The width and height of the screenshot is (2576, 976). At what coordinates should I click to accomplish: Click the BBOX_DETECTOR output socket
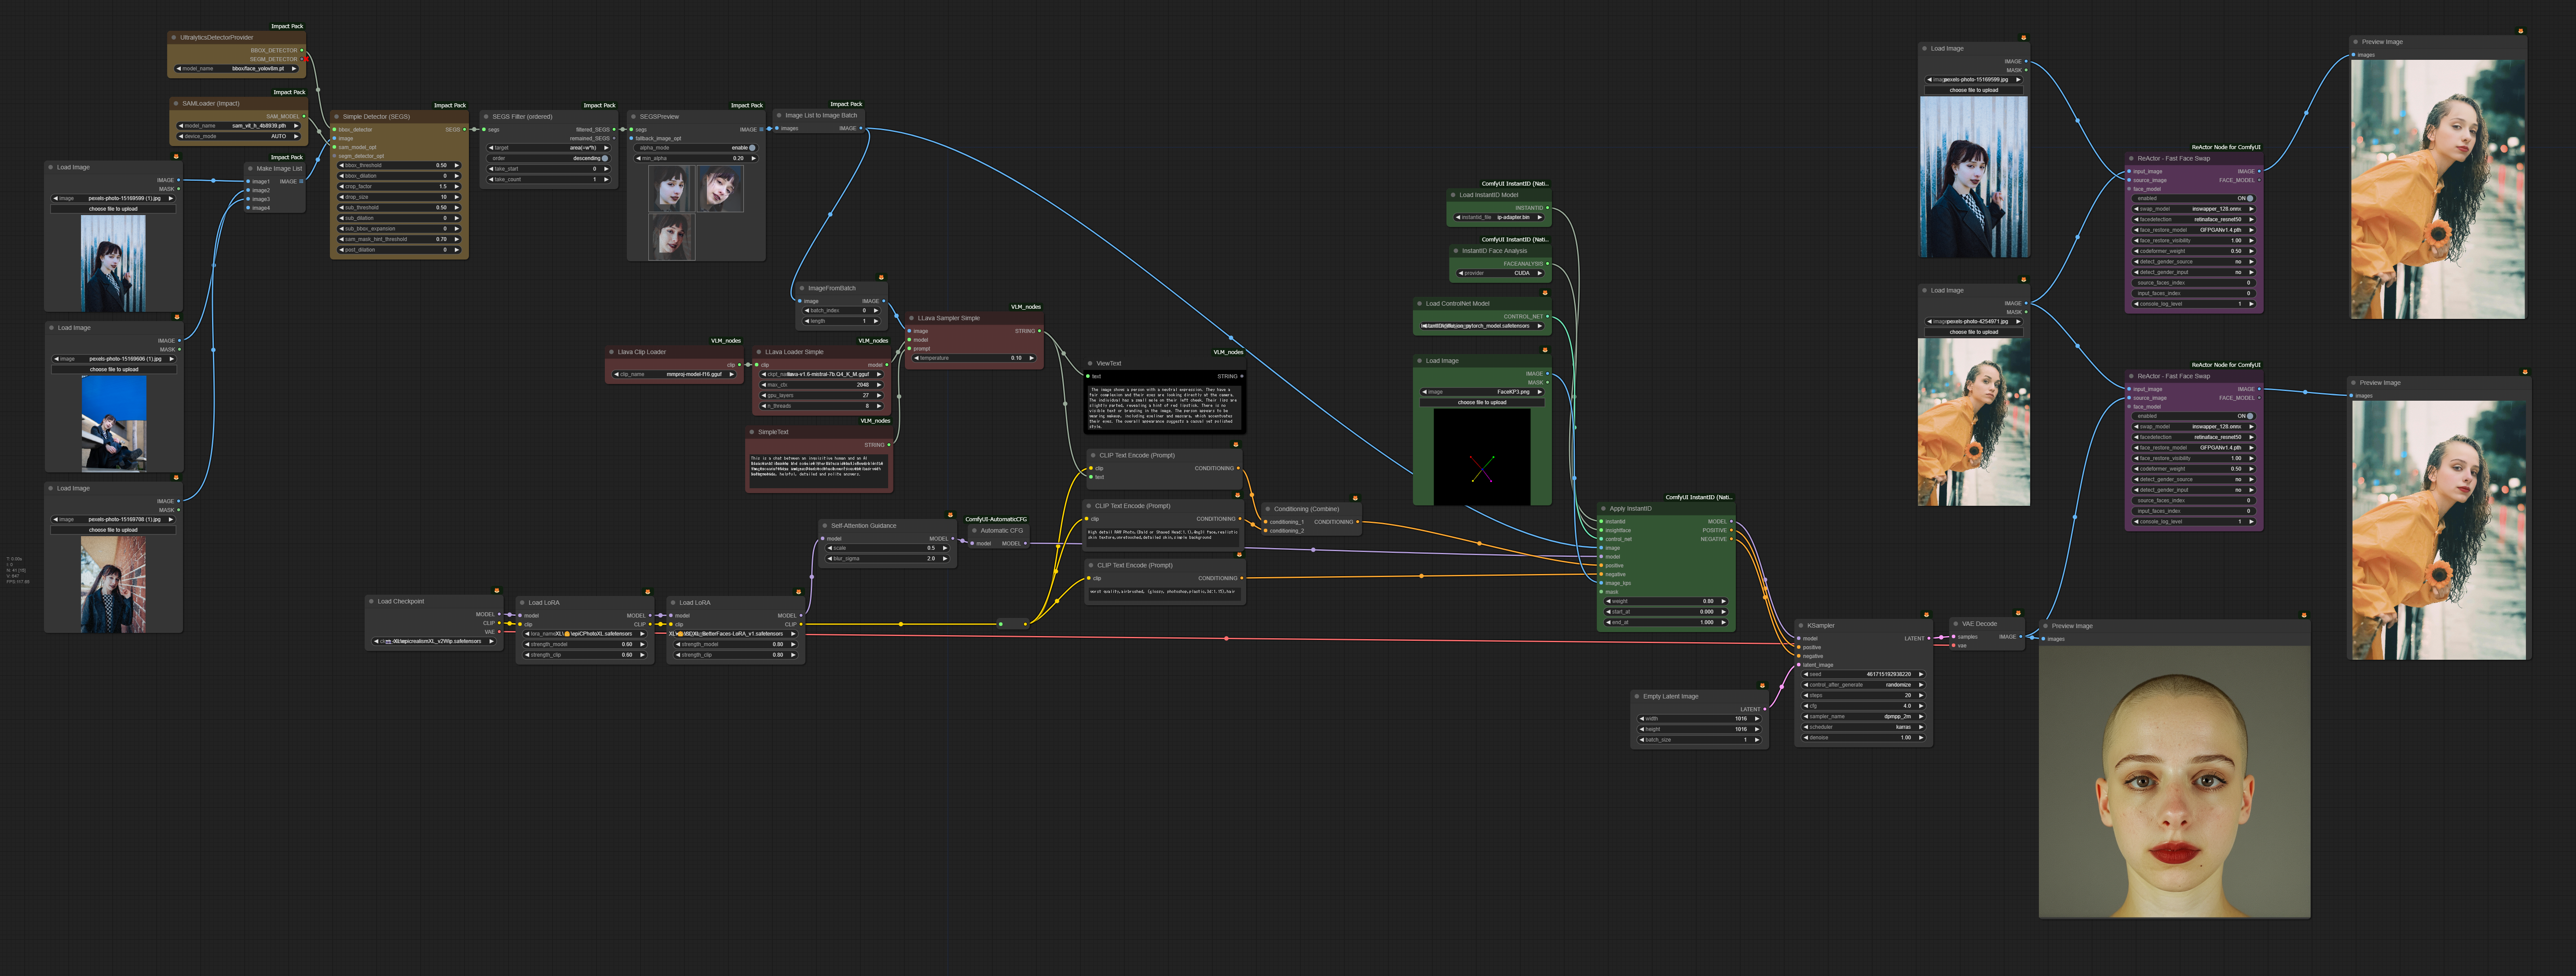(x=302, y=50)
